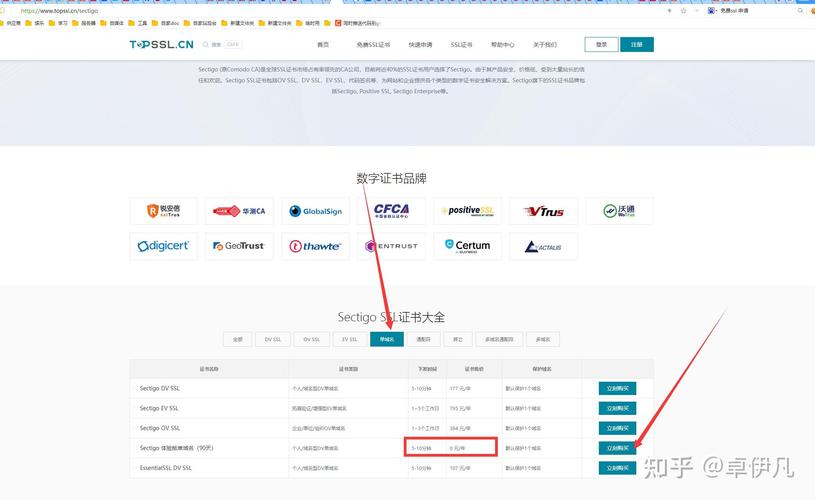
Task: Open the 免费SSL证书 navigation item
Action: click(x=373, y=45)
